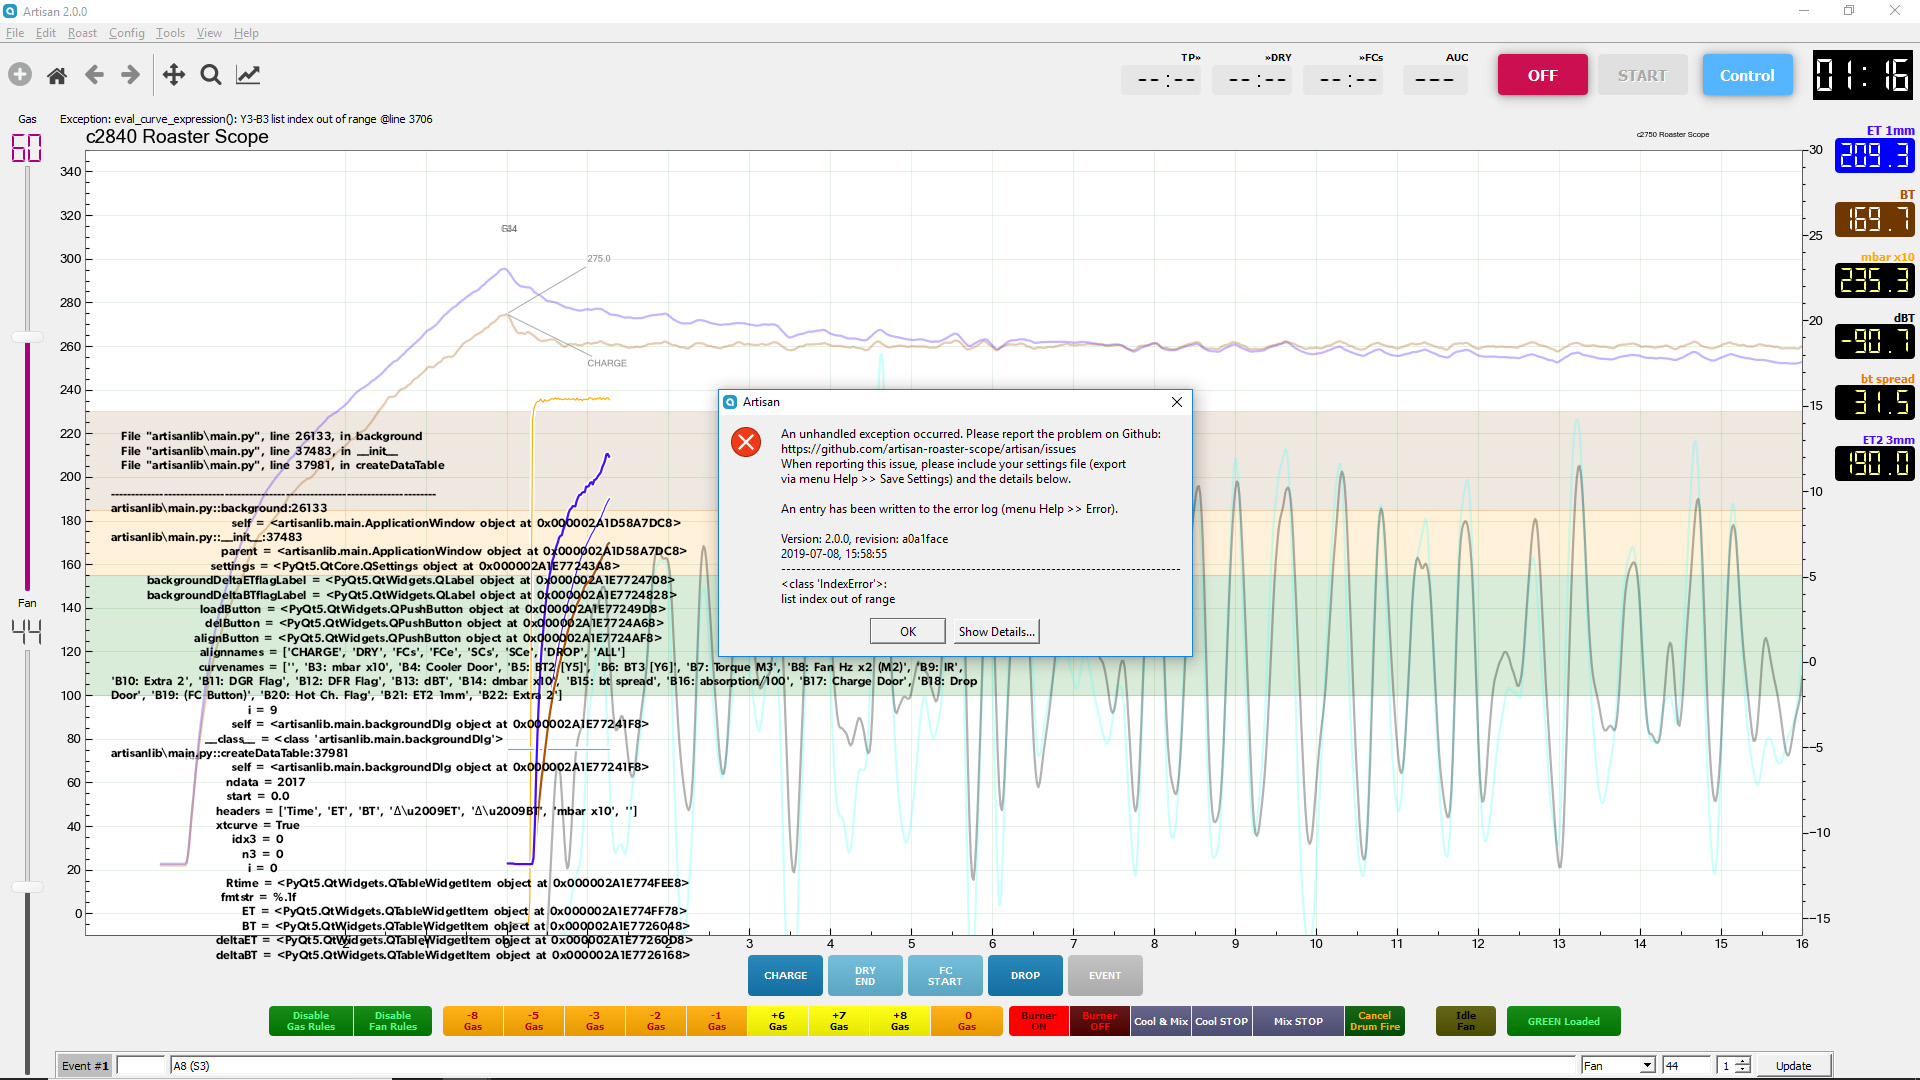The height and width of the screenshot is (1080, 1920).
Task: Open the Roast menu
Action: [x=82, y=33]
